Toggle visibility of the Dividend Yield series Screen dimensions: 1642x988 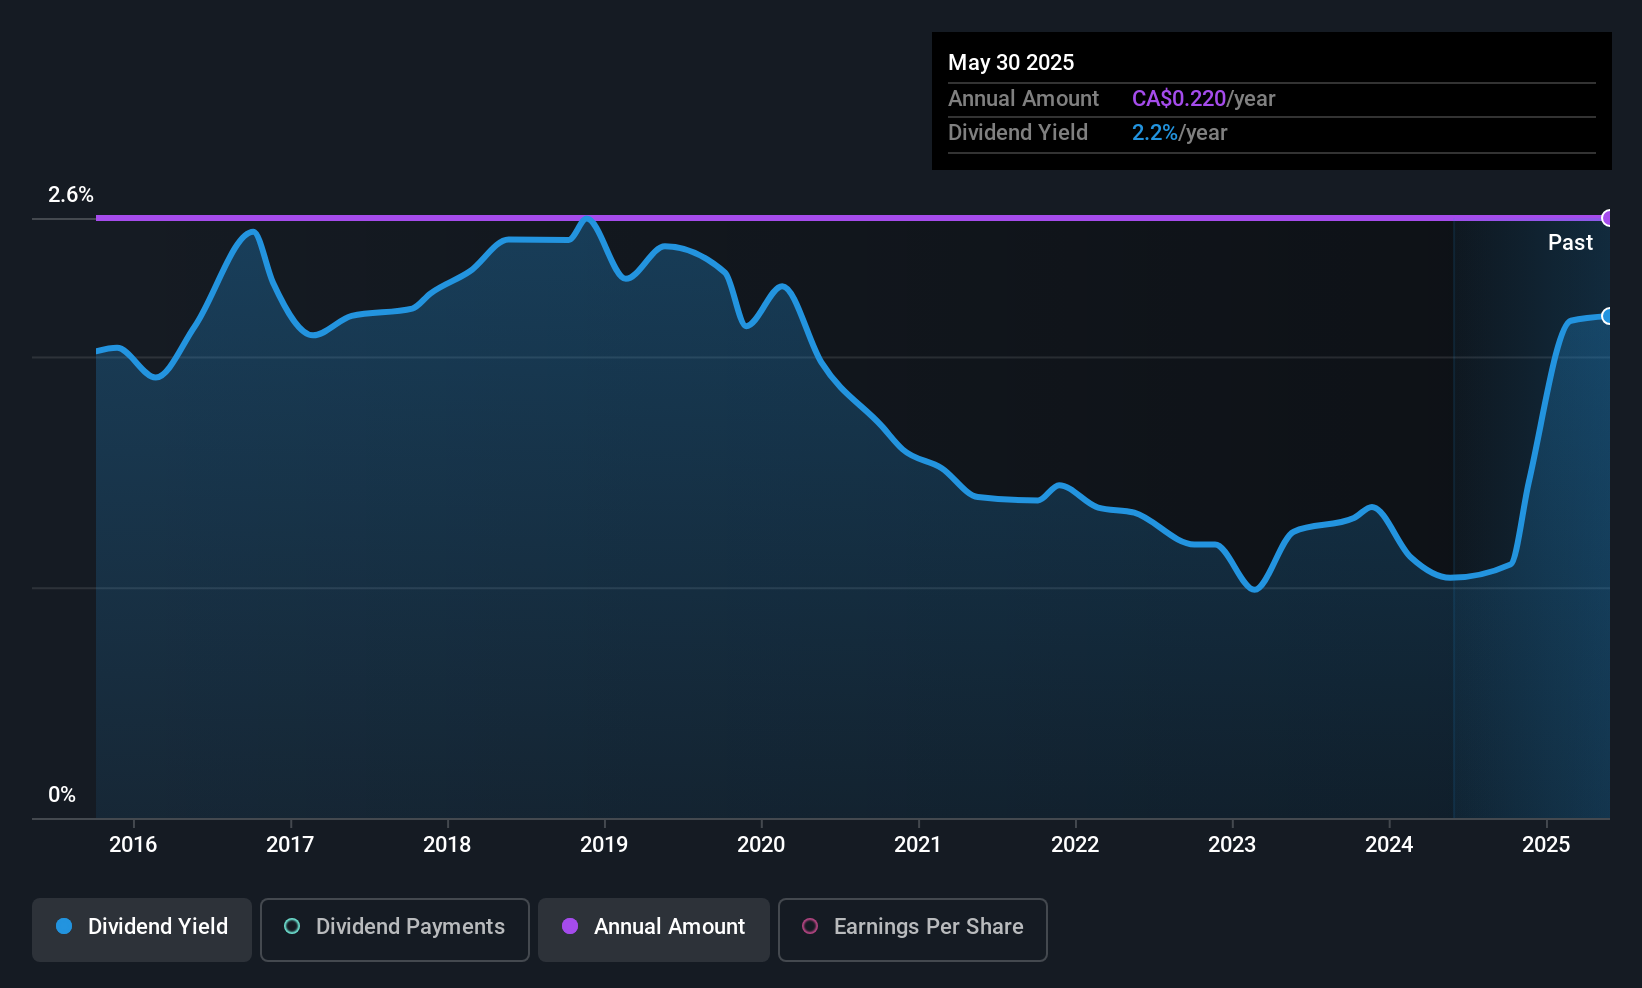pos(141,928)
